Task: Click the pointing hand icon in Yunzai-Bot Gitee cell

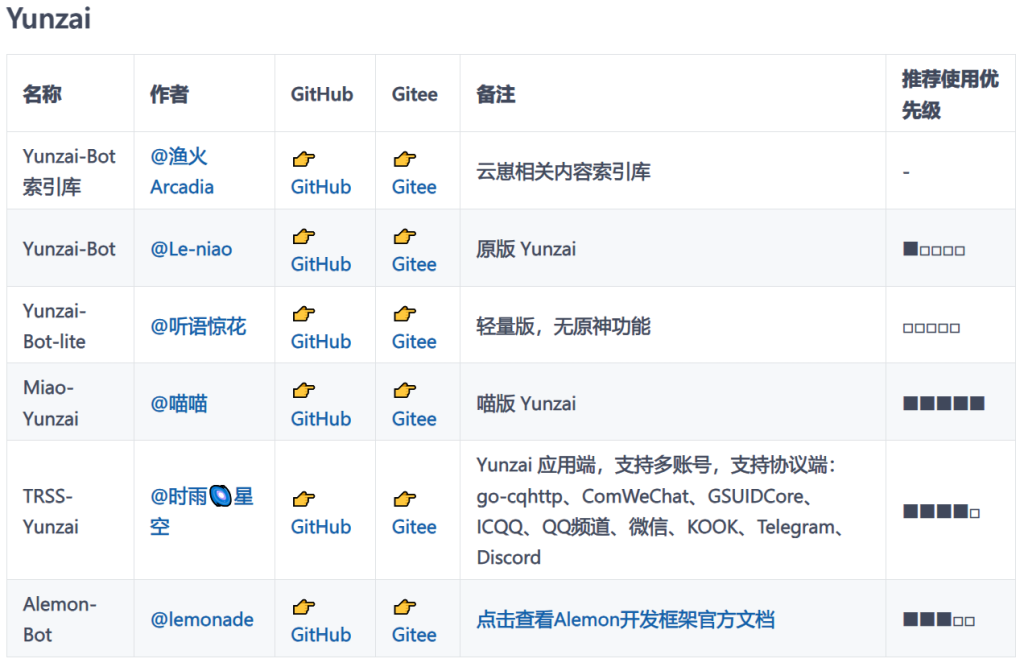Action: pyautogui.click(x=405, y=237)
